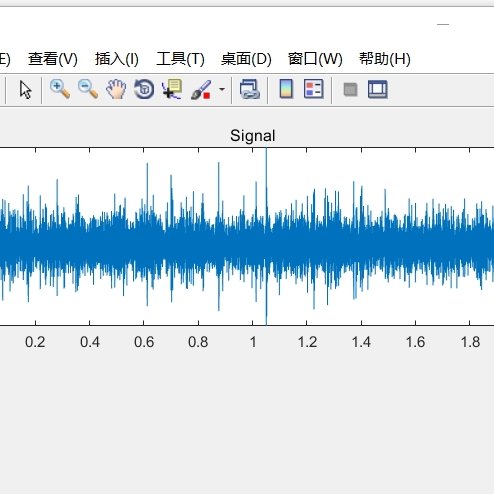Click the Signal plot title
This screenshot has height=494, width=494.
[x=253, y=136]
